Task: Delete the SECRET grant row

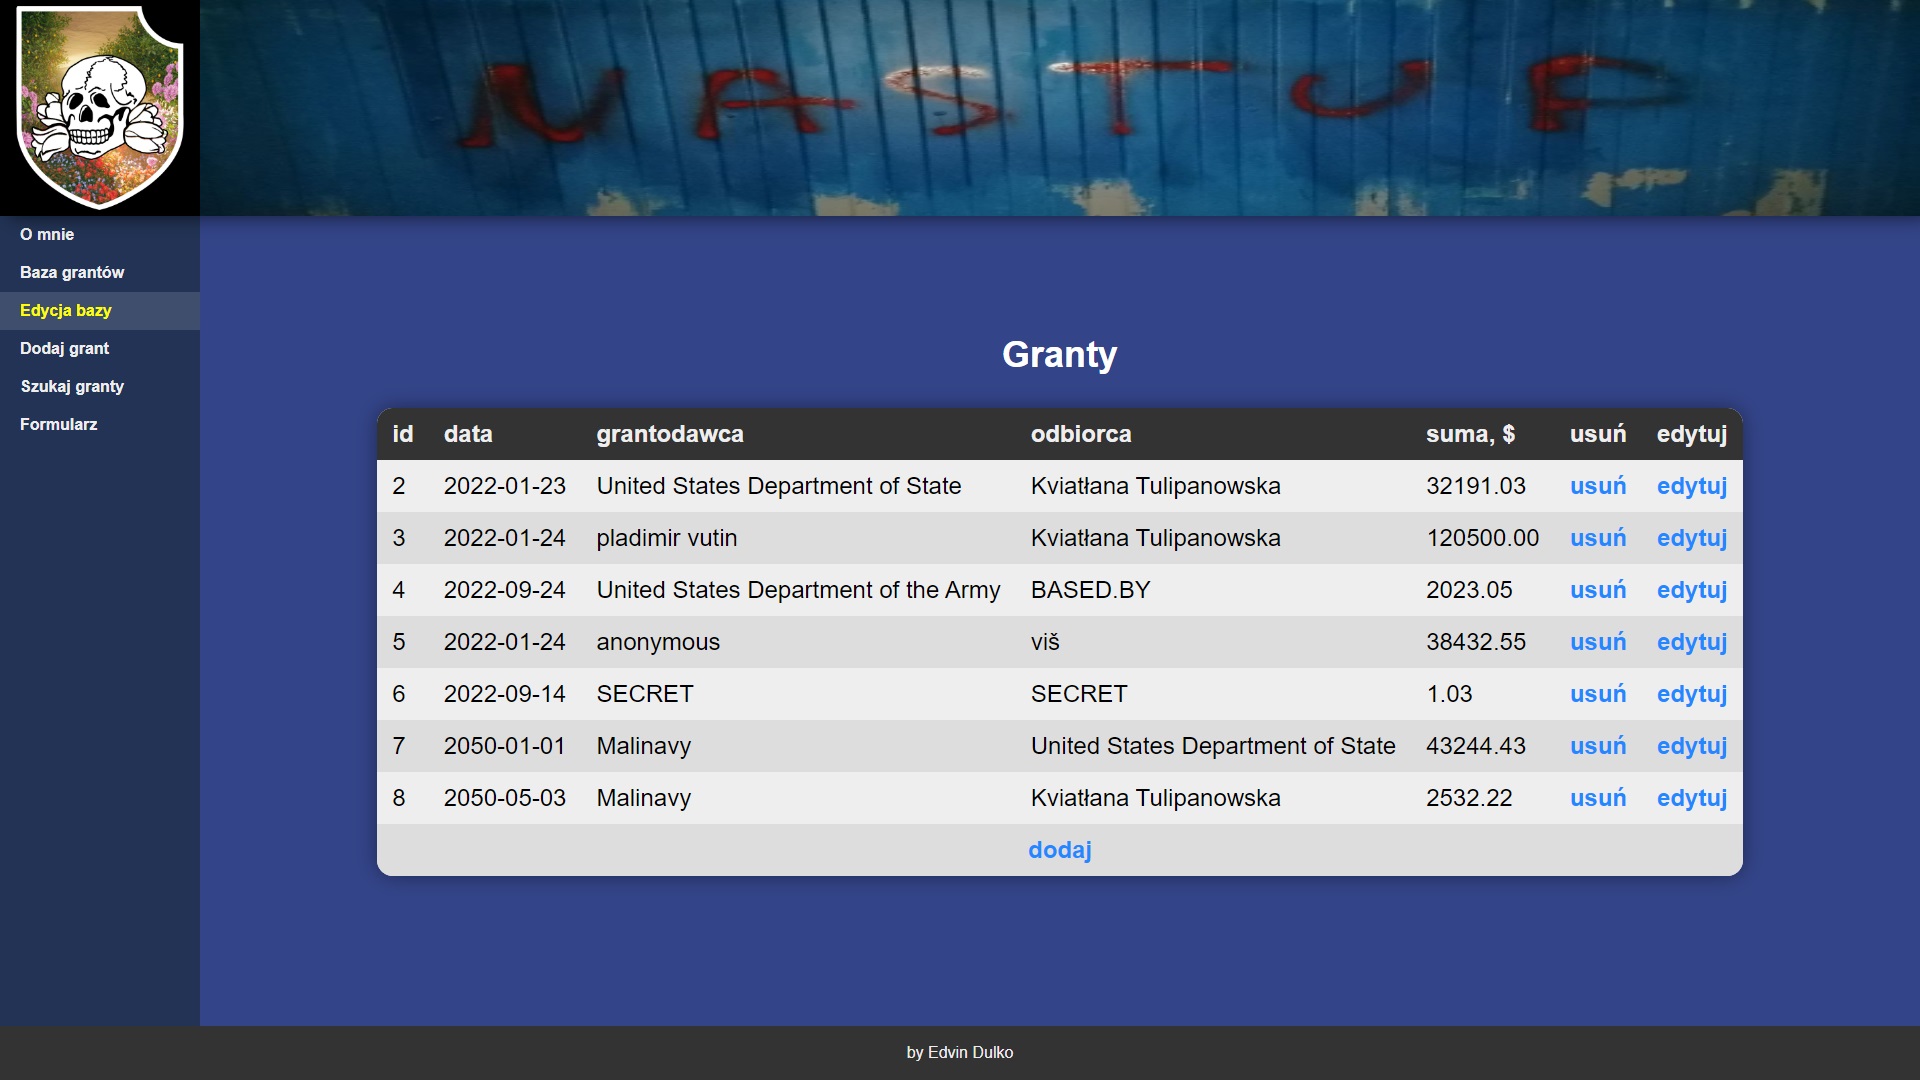Action: pos(1598,694)
